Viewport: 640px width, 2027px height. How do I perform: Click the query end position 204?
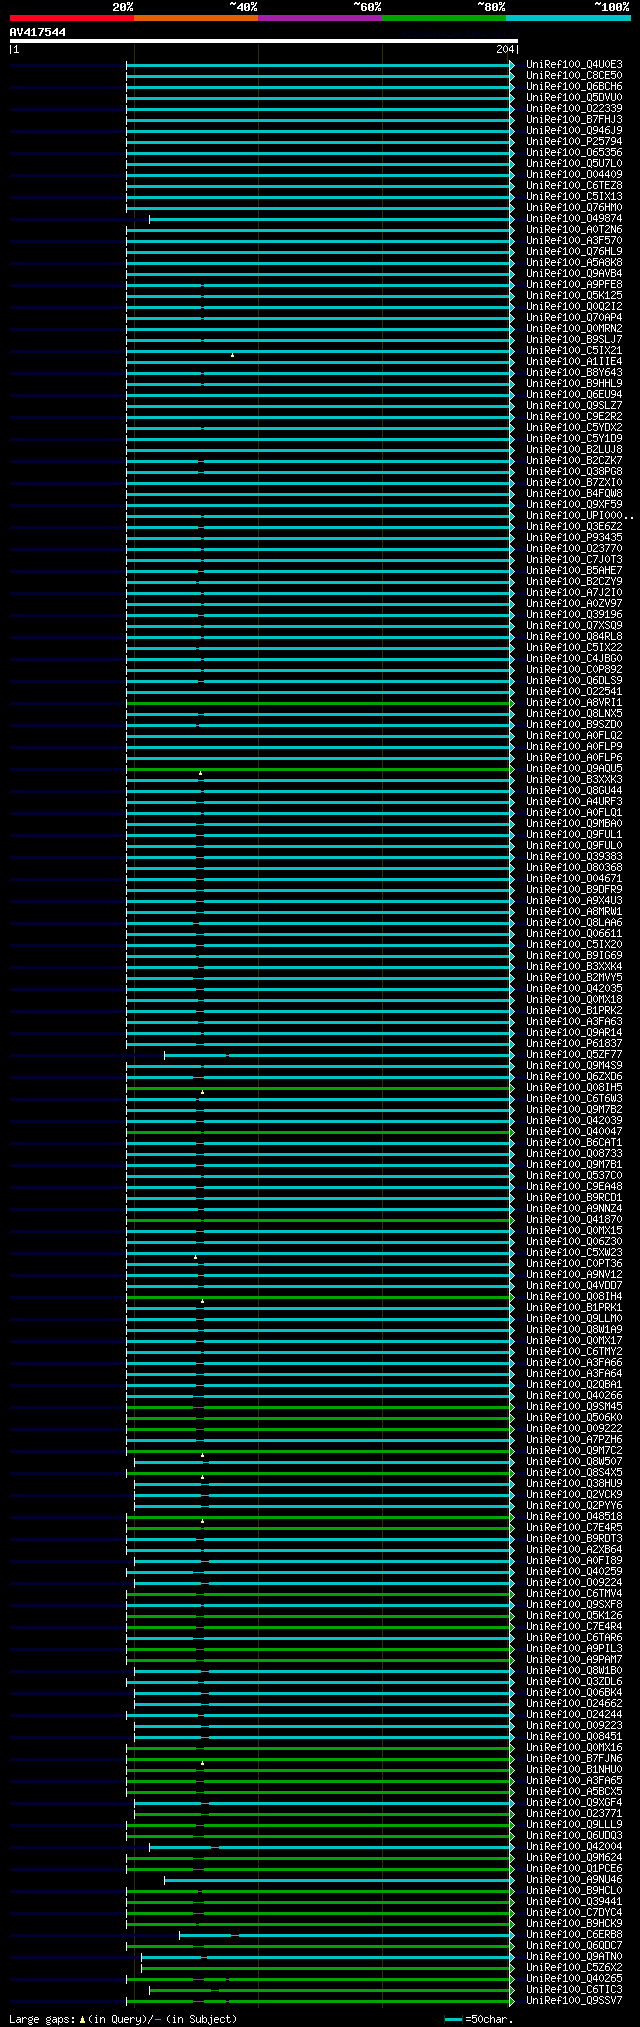tap(505, 49)
